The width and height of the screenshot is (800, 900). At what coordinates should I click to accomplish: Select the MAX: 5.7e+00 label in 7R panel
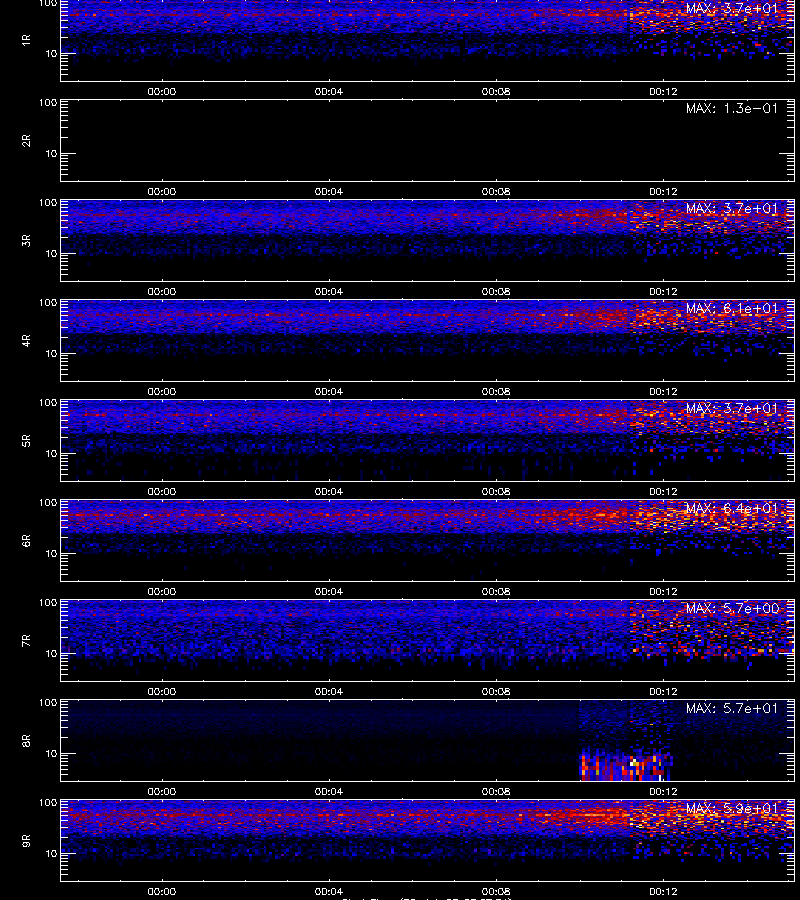click(x=732, y=608)
